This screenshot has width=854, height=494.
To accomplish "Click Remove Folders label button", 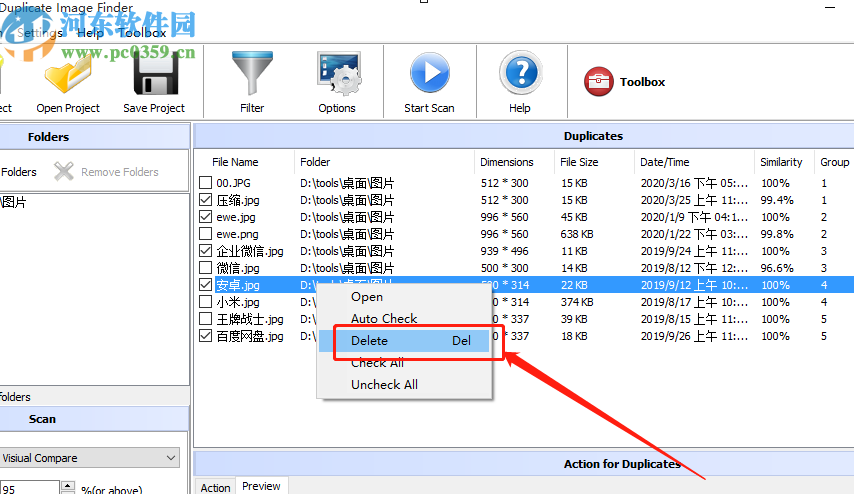I will click(x=120, y=172).
